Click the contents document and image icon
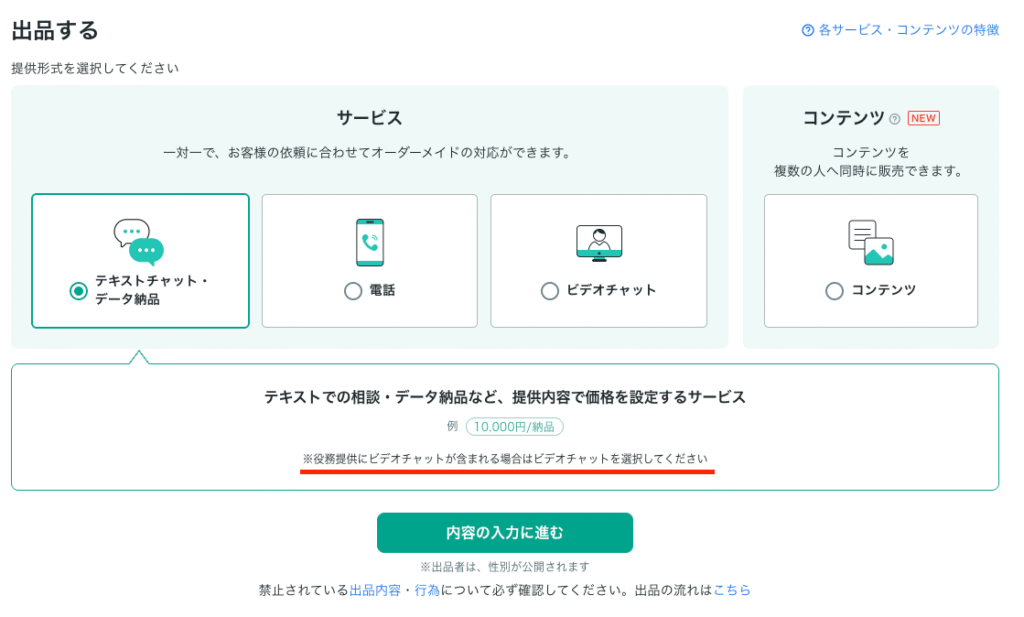 click(870, 242)
